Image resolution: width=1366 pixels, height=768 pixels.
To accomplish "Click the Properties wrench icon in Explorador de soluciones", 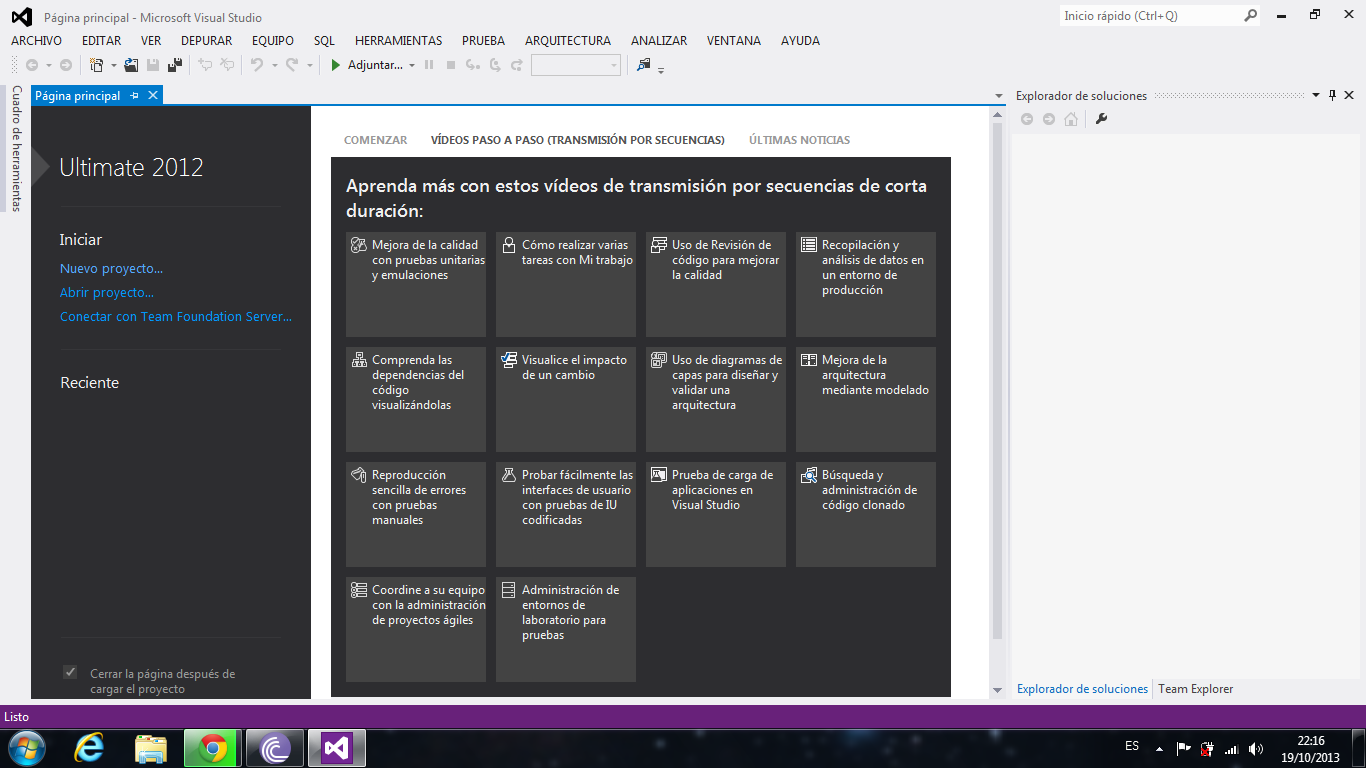I will click(x=1101, y=119).
